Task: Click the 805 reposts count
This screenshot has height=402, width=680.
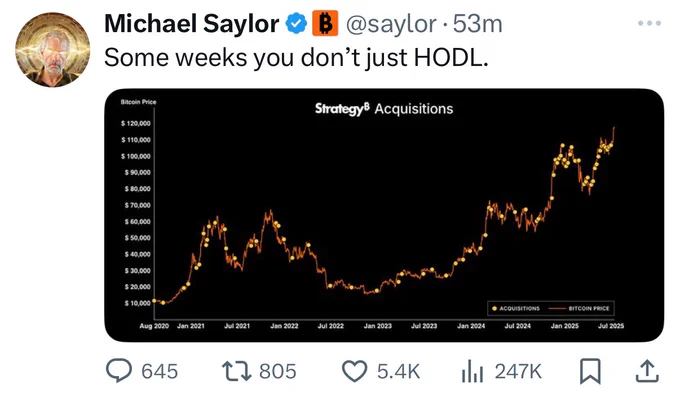Action: coord(278,372)
